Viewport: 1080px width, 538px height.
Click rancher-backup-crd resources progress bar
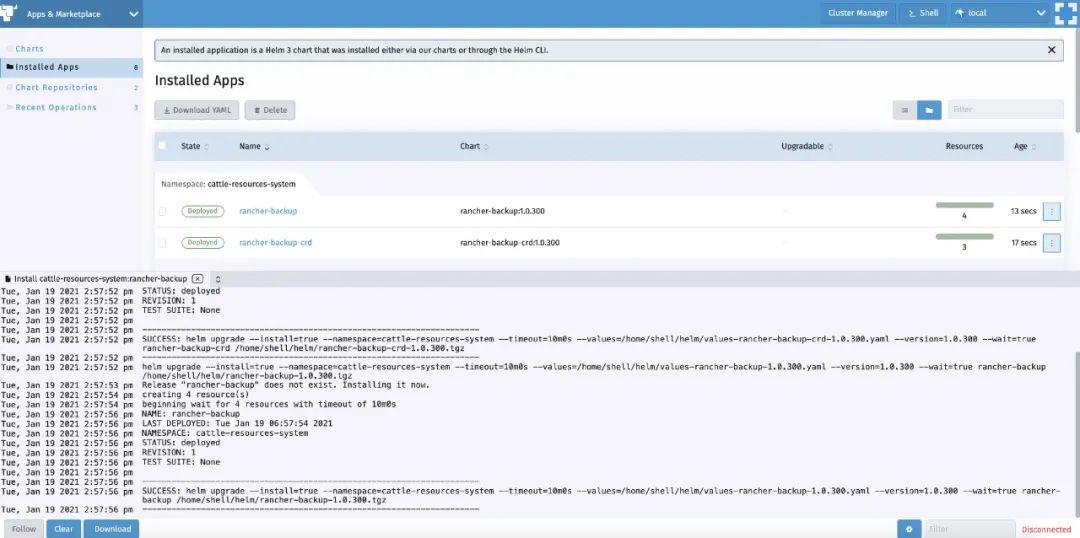click(964, 237)
